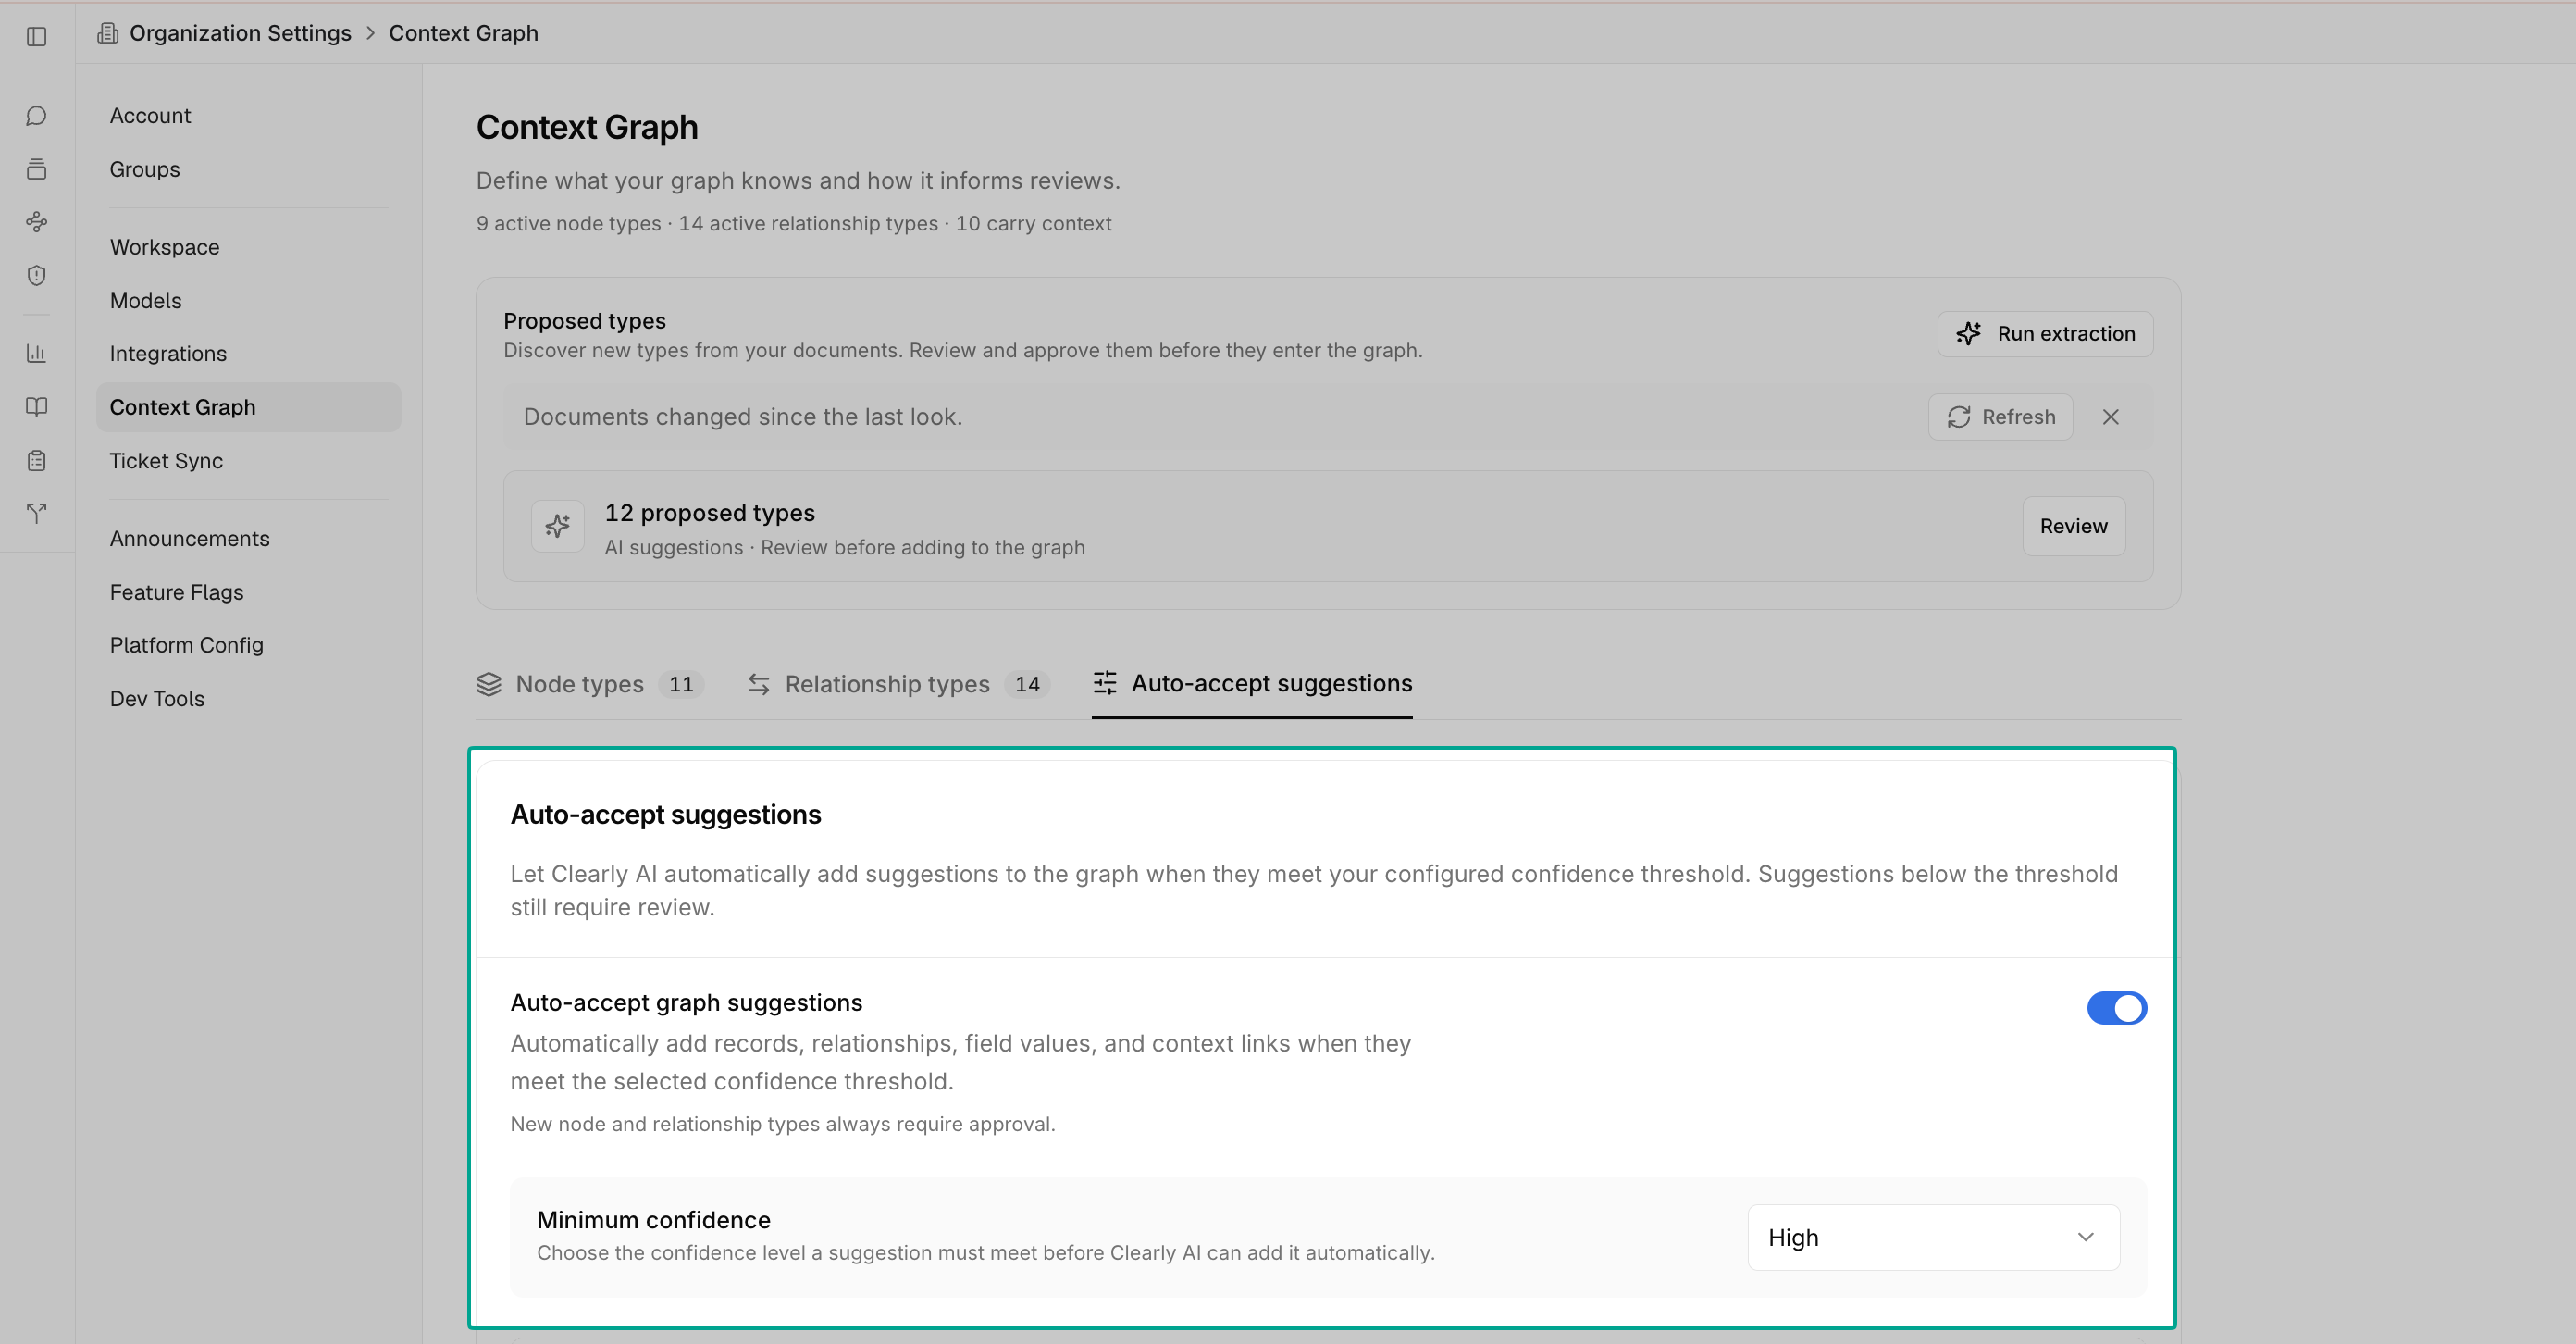Screen dimensions: 2576x1344
Task: Click the sparkle icon beside 12 proposed types
Action: point(557,526)
